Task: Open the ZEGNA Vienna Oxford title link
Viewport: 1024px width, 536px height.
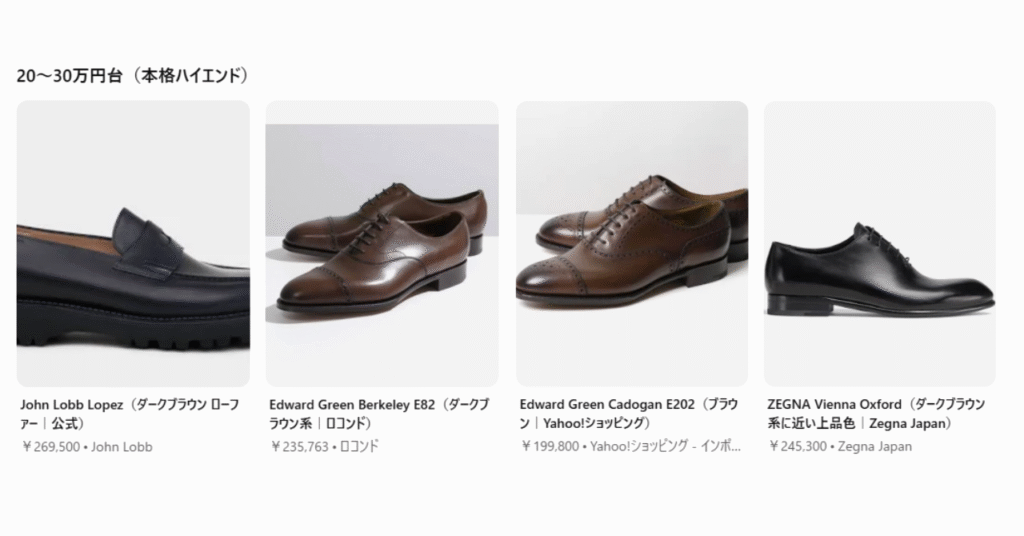Action: 876,414
